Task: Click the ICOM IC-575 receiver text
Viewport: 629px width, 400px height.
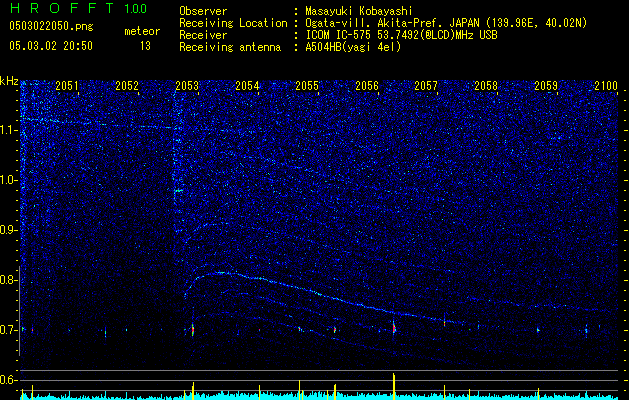Action: tap(401, 35)
